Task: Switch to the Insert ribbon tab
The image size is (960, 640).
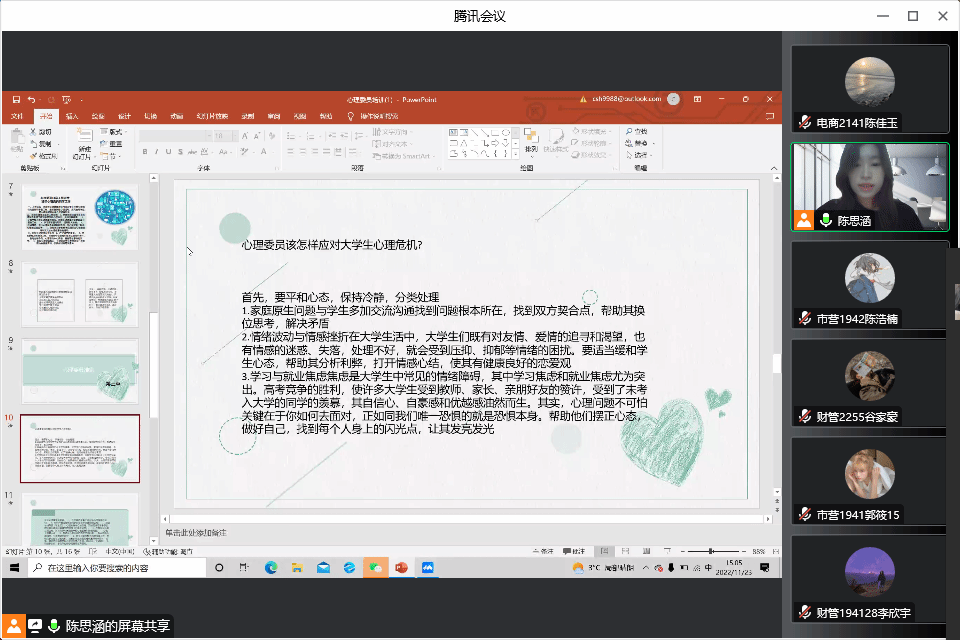Action: pos(72,116)
